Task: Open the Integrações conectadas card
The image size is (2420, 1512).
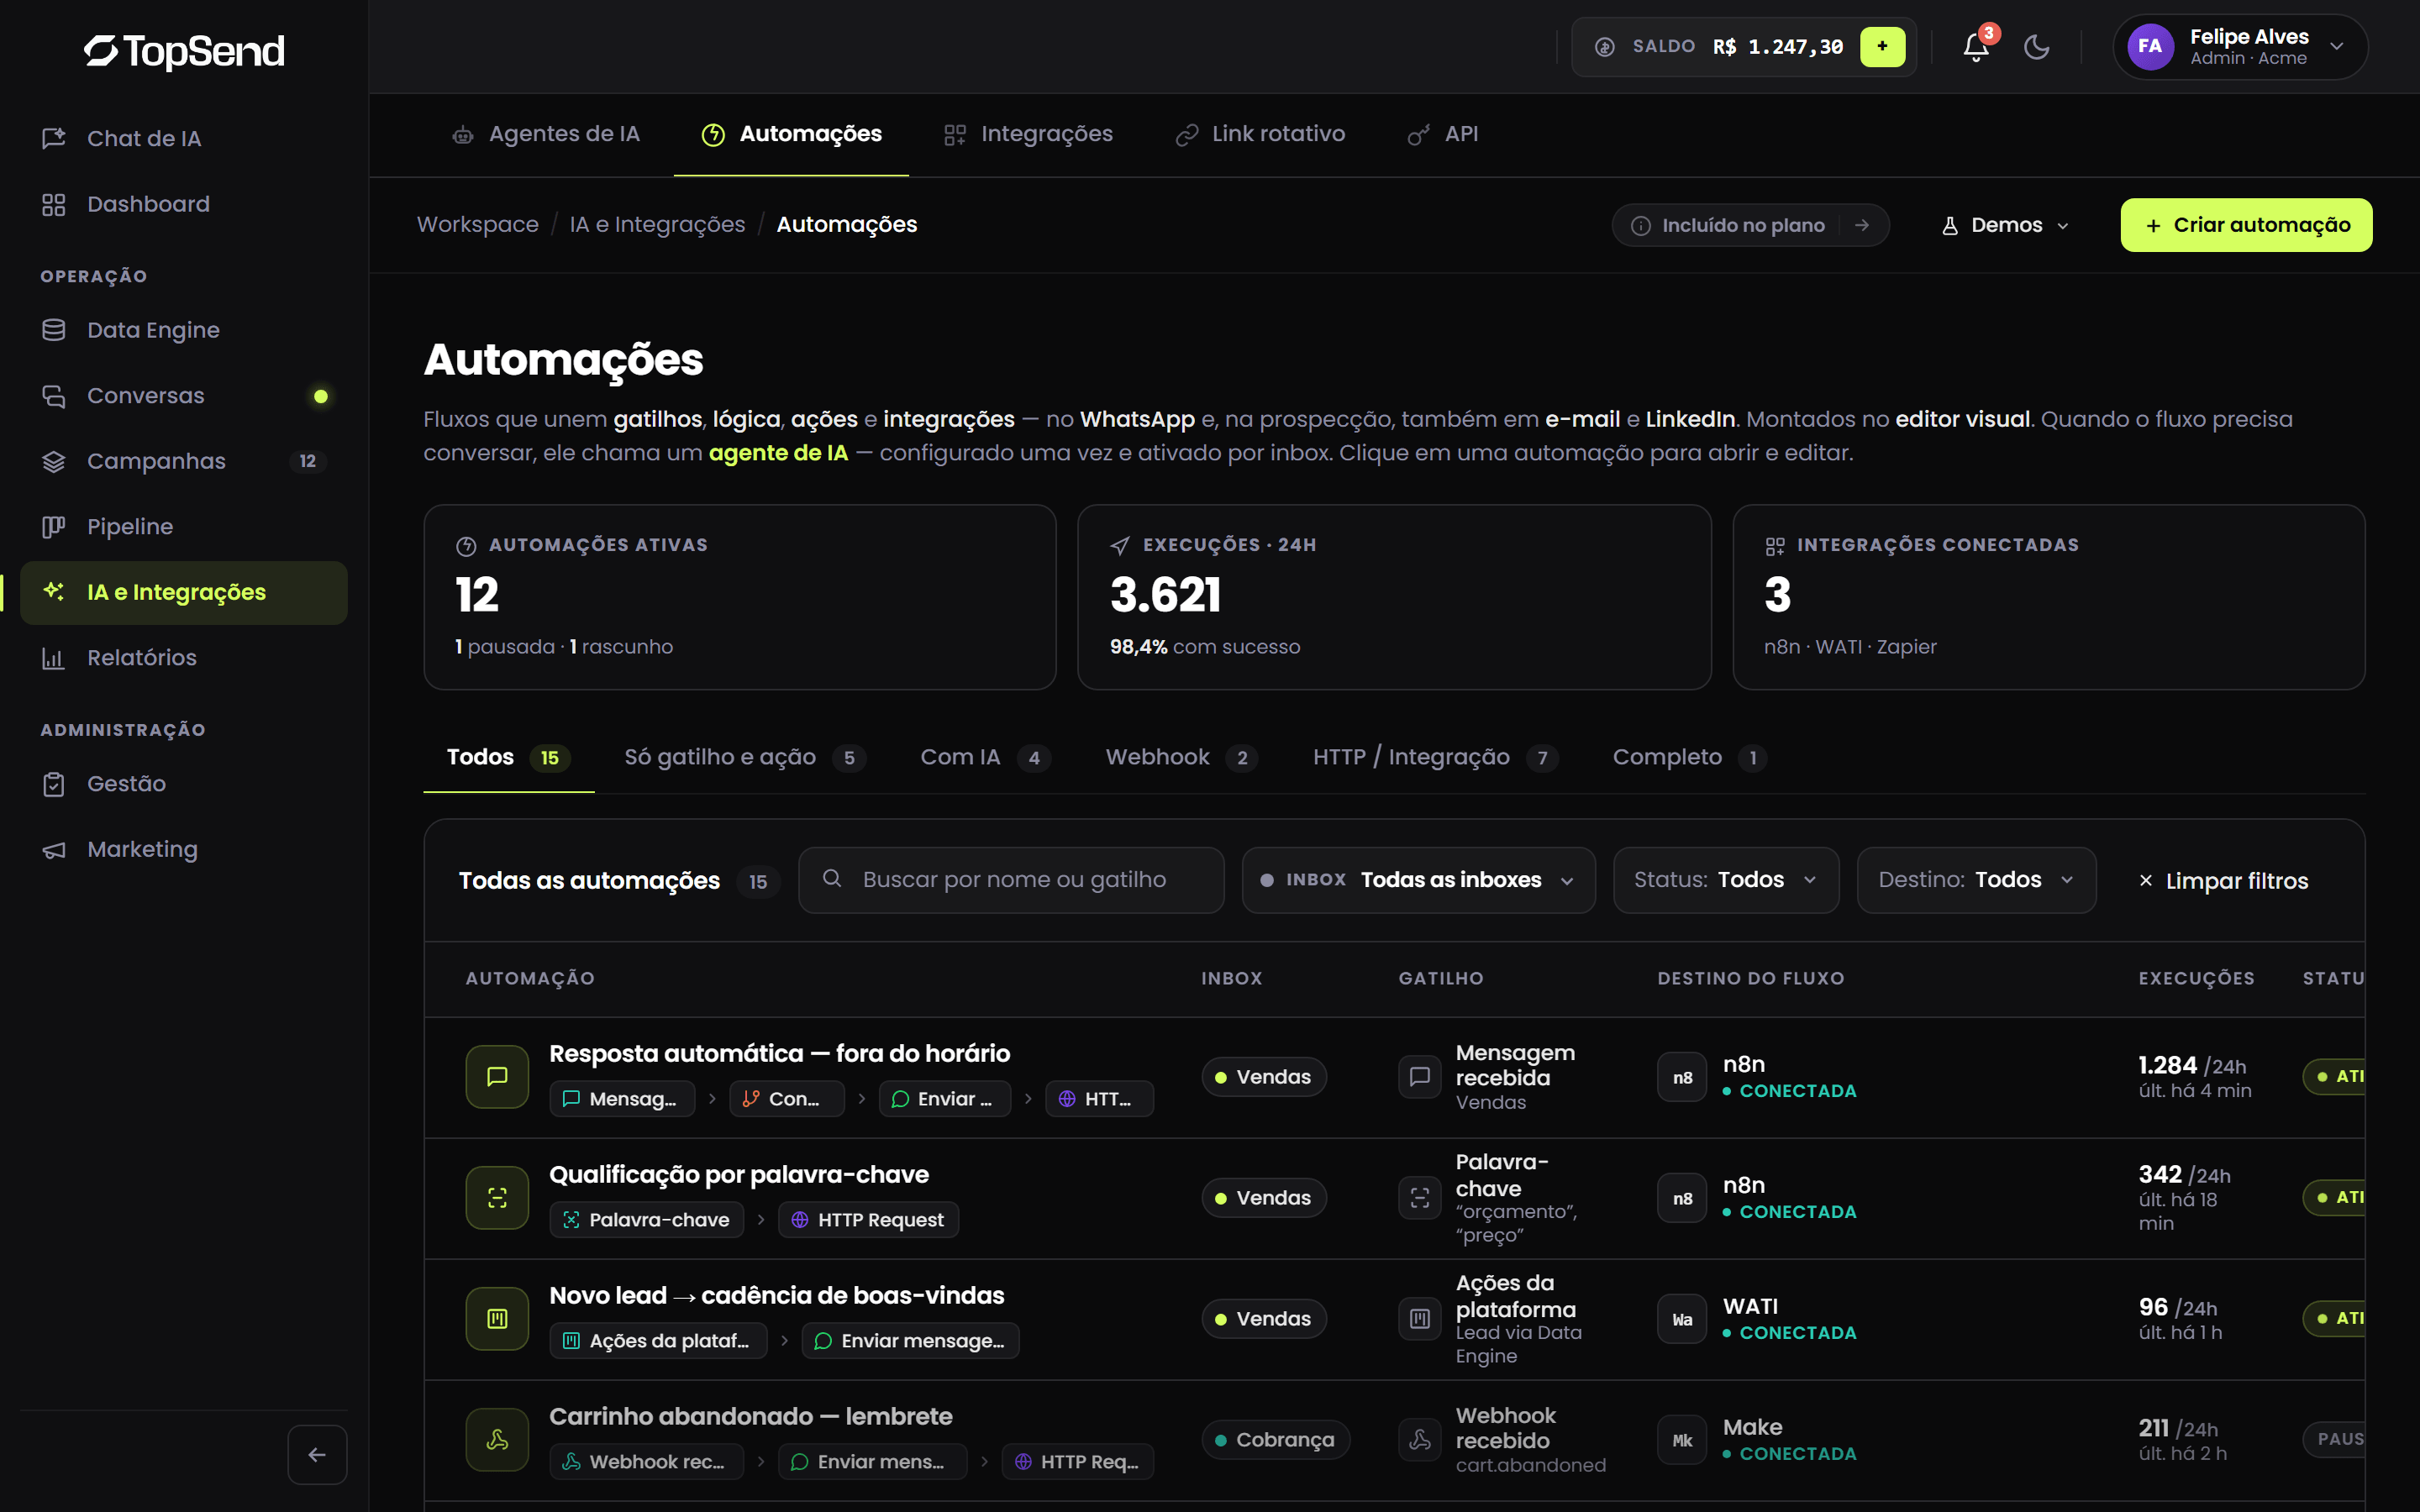Action: [2048, 597]
